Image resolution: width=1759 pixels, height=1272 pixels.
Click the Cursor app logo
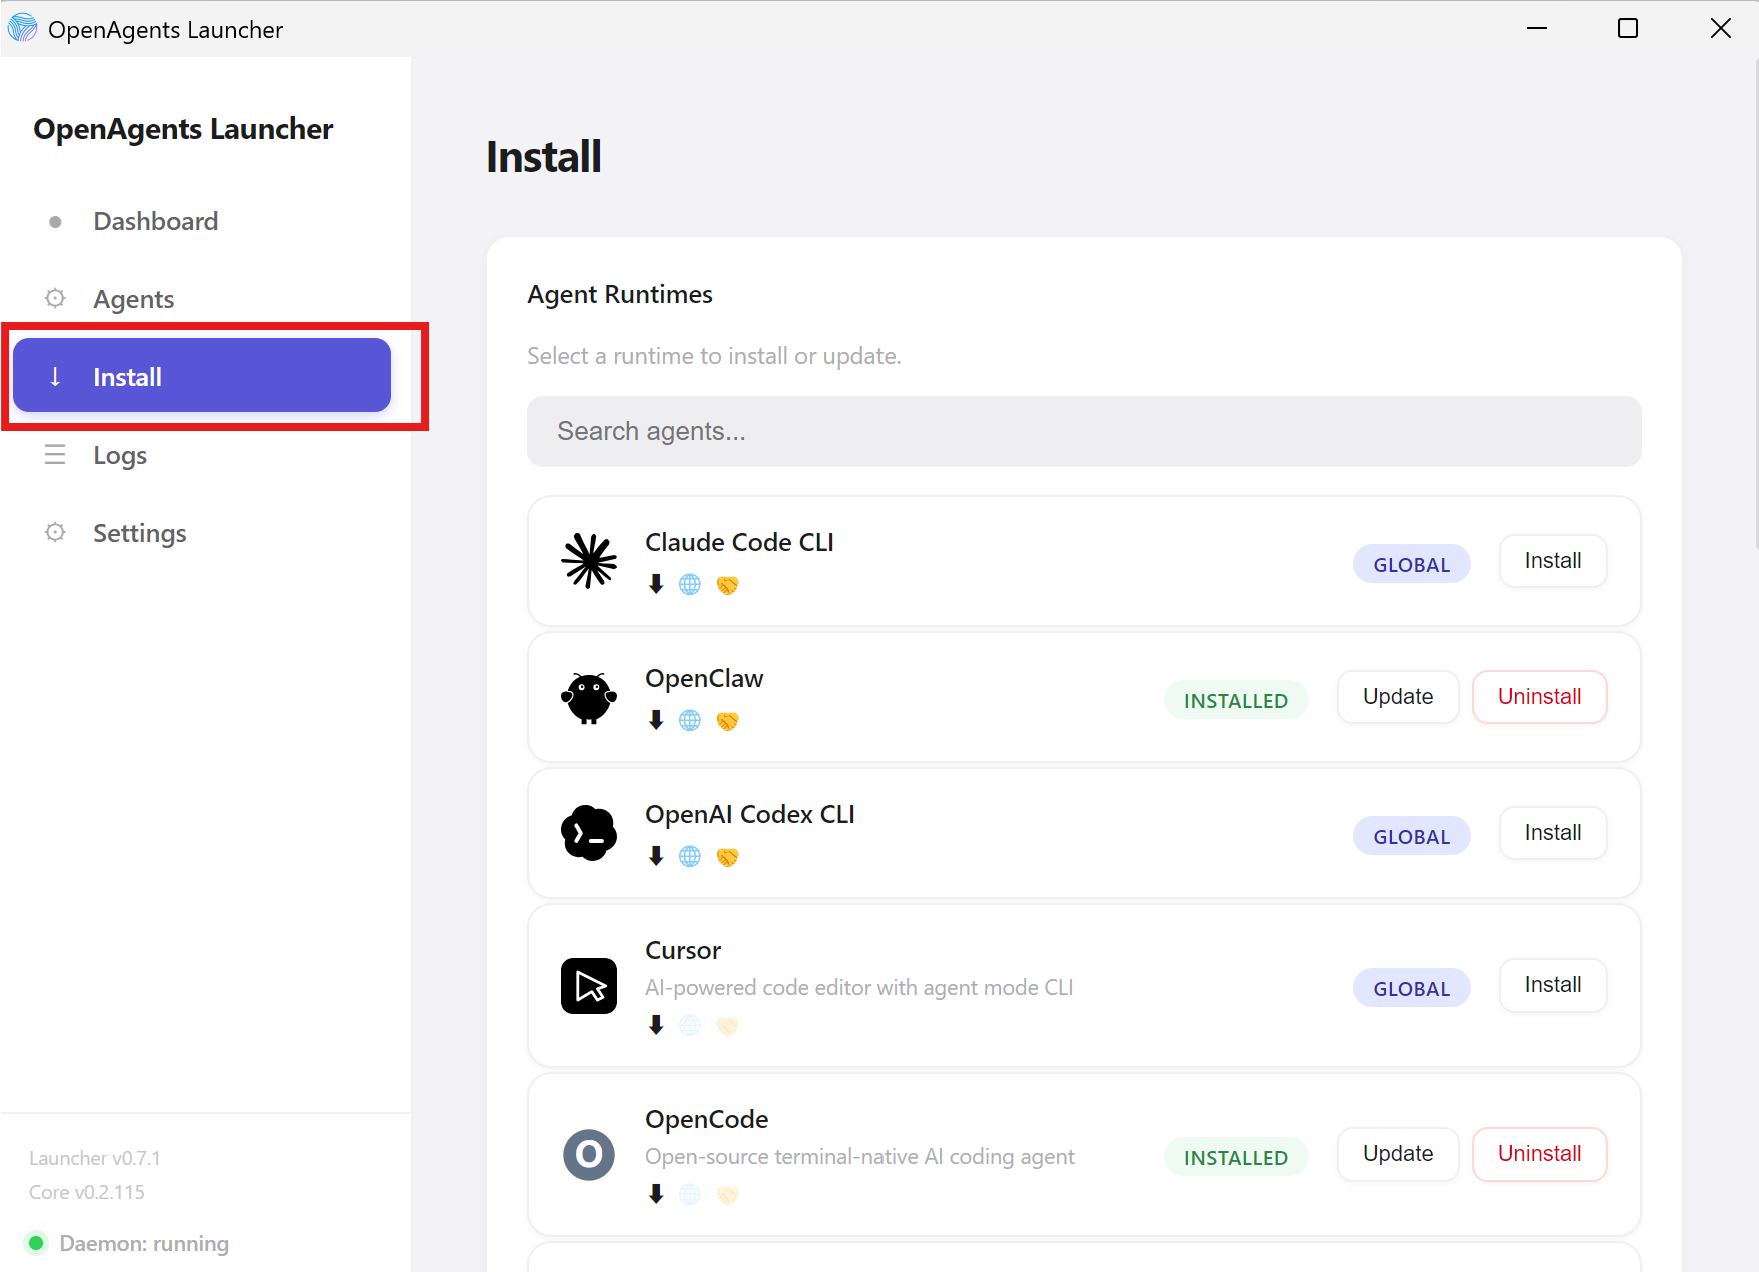point(589,986)
